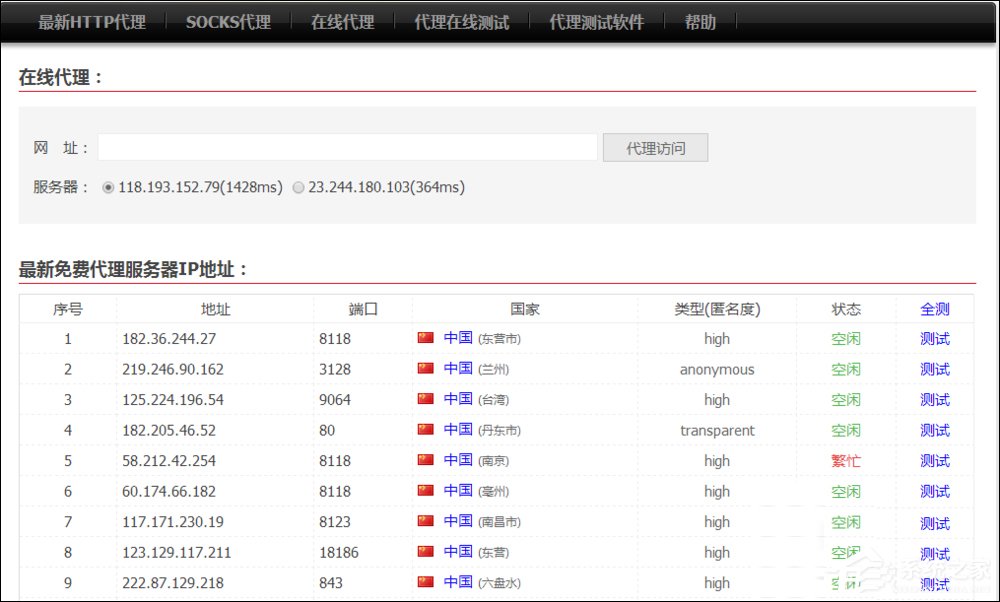Click 中国 link in 六盘水 row
The height and width of the screenshot is (602, 1000).
click(458, 582)
